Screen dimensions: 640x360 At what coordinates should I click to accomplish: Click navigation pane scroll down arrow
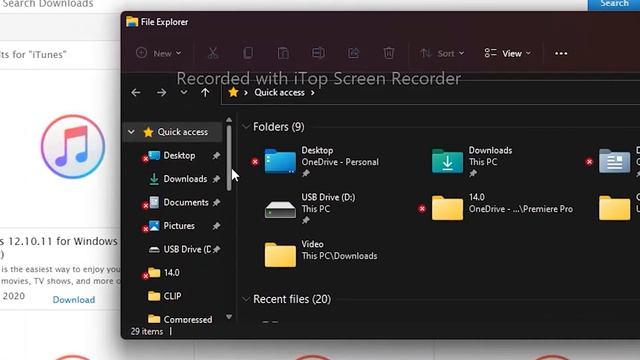[229, 317]
